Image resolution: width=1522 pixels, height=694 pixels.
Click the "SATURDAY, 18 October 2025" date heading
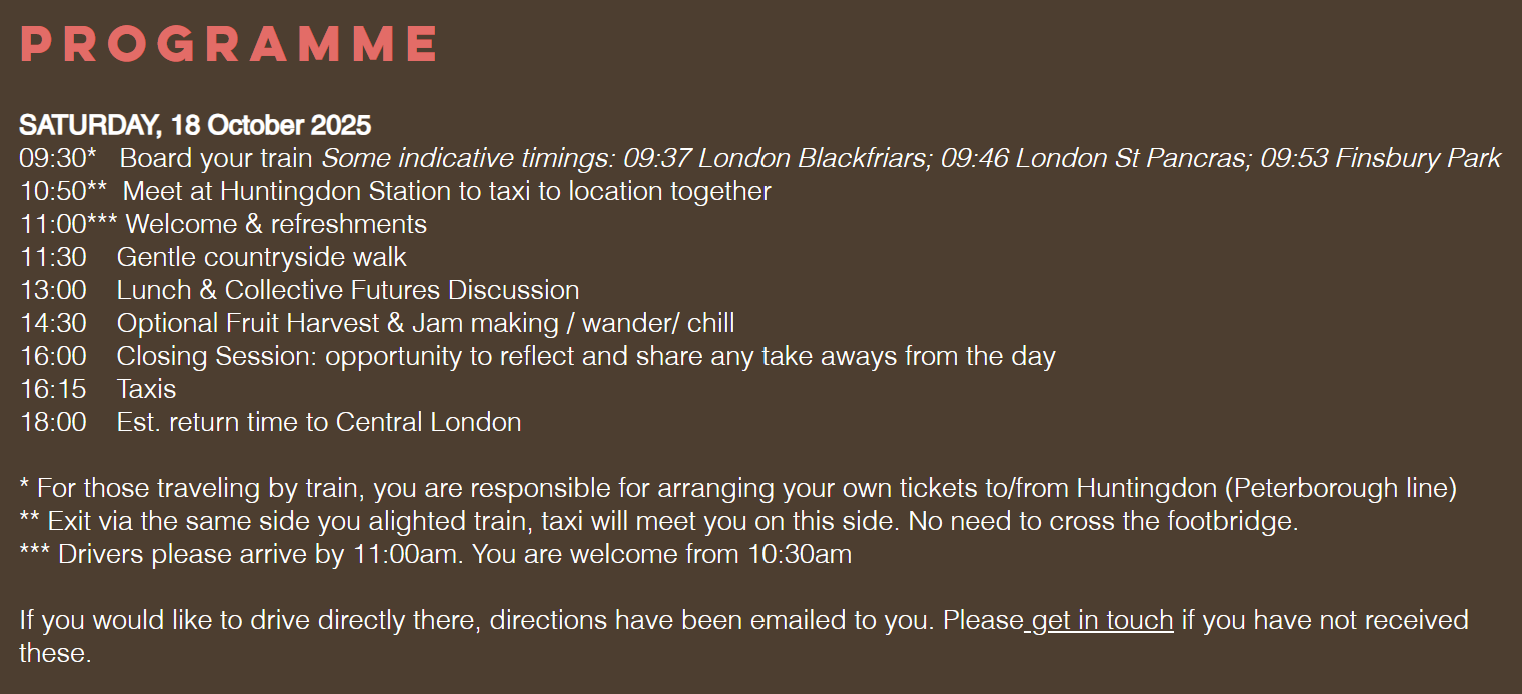coord(195,126)
